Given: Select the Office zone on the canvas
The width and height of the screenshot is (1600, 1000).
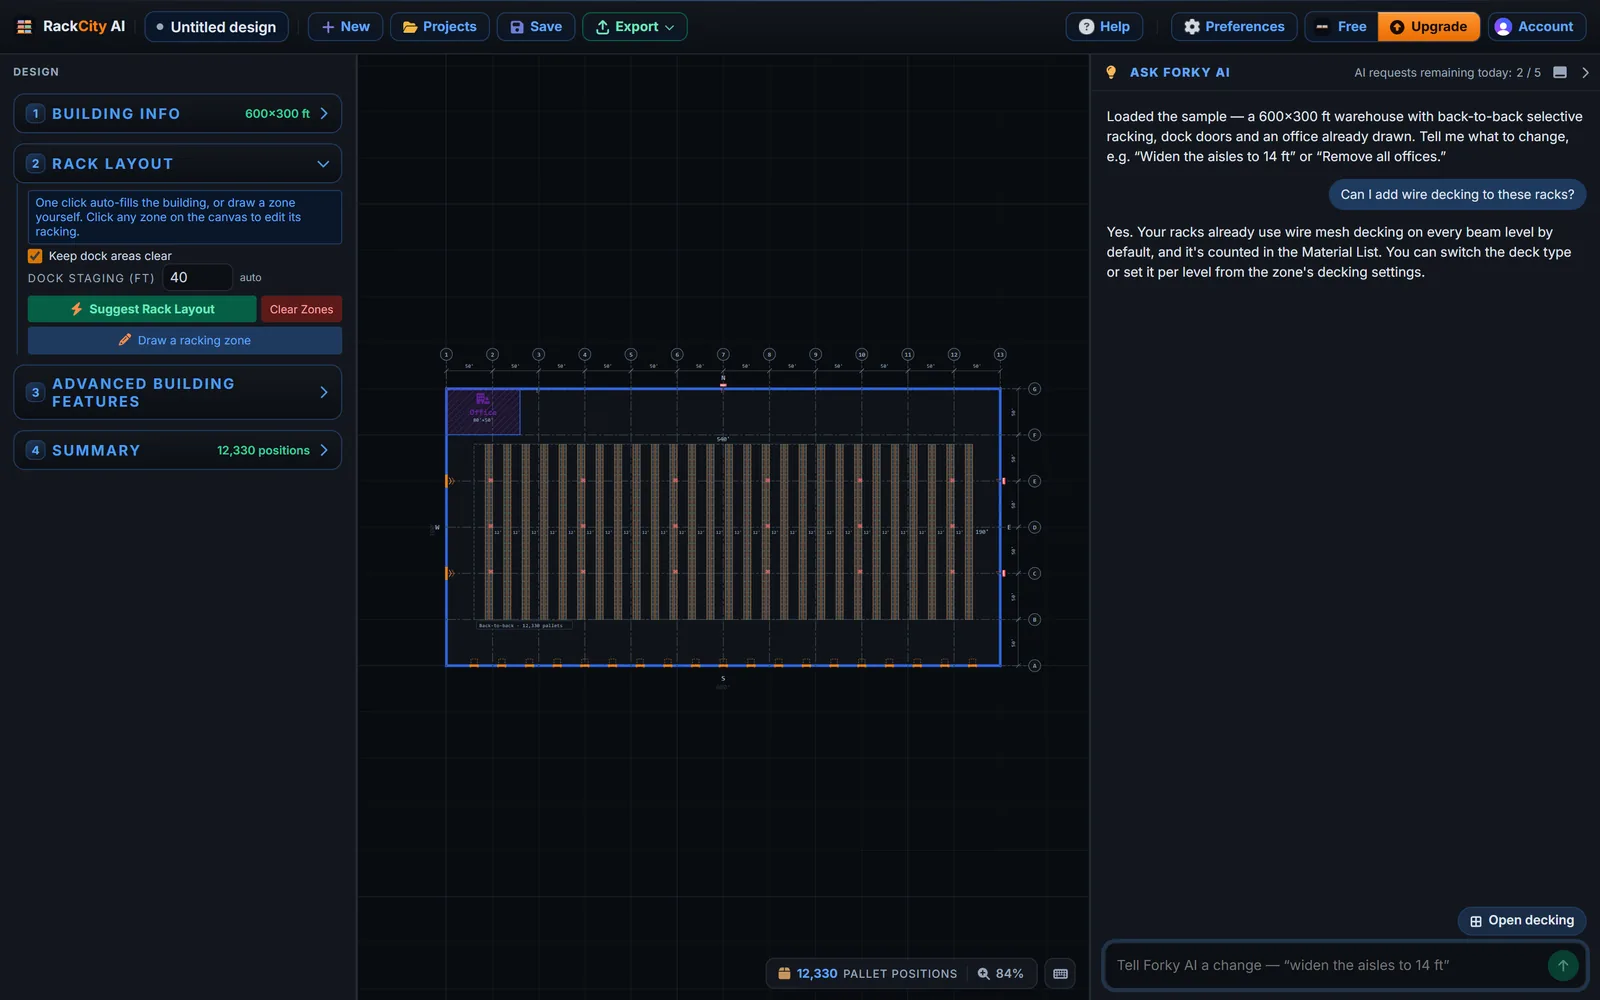Looking at the screenshot, I should click(x=483, y=411).
